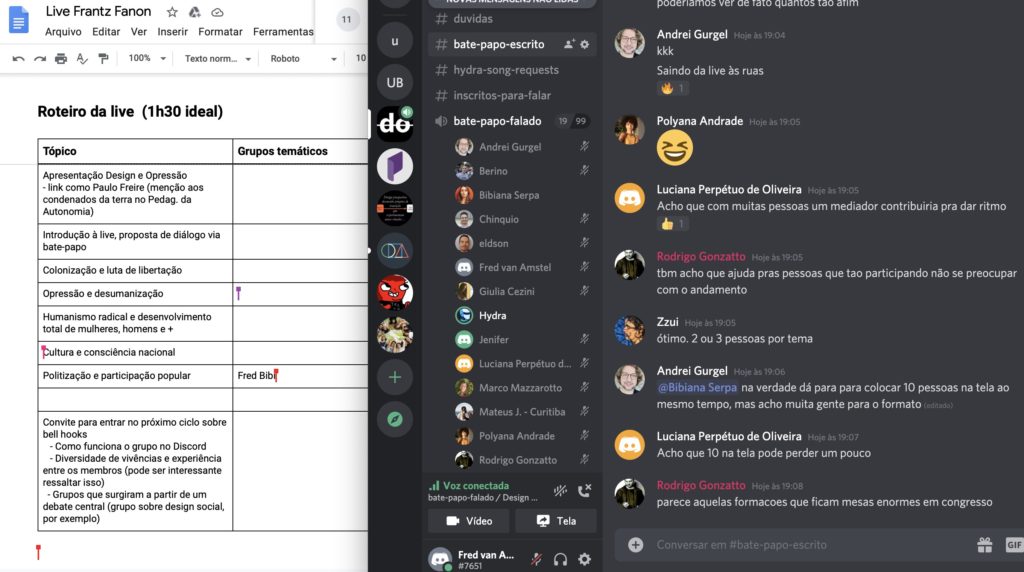Open the 'u' Discord server
The image size is (1024, 572).
click(394, 40)
